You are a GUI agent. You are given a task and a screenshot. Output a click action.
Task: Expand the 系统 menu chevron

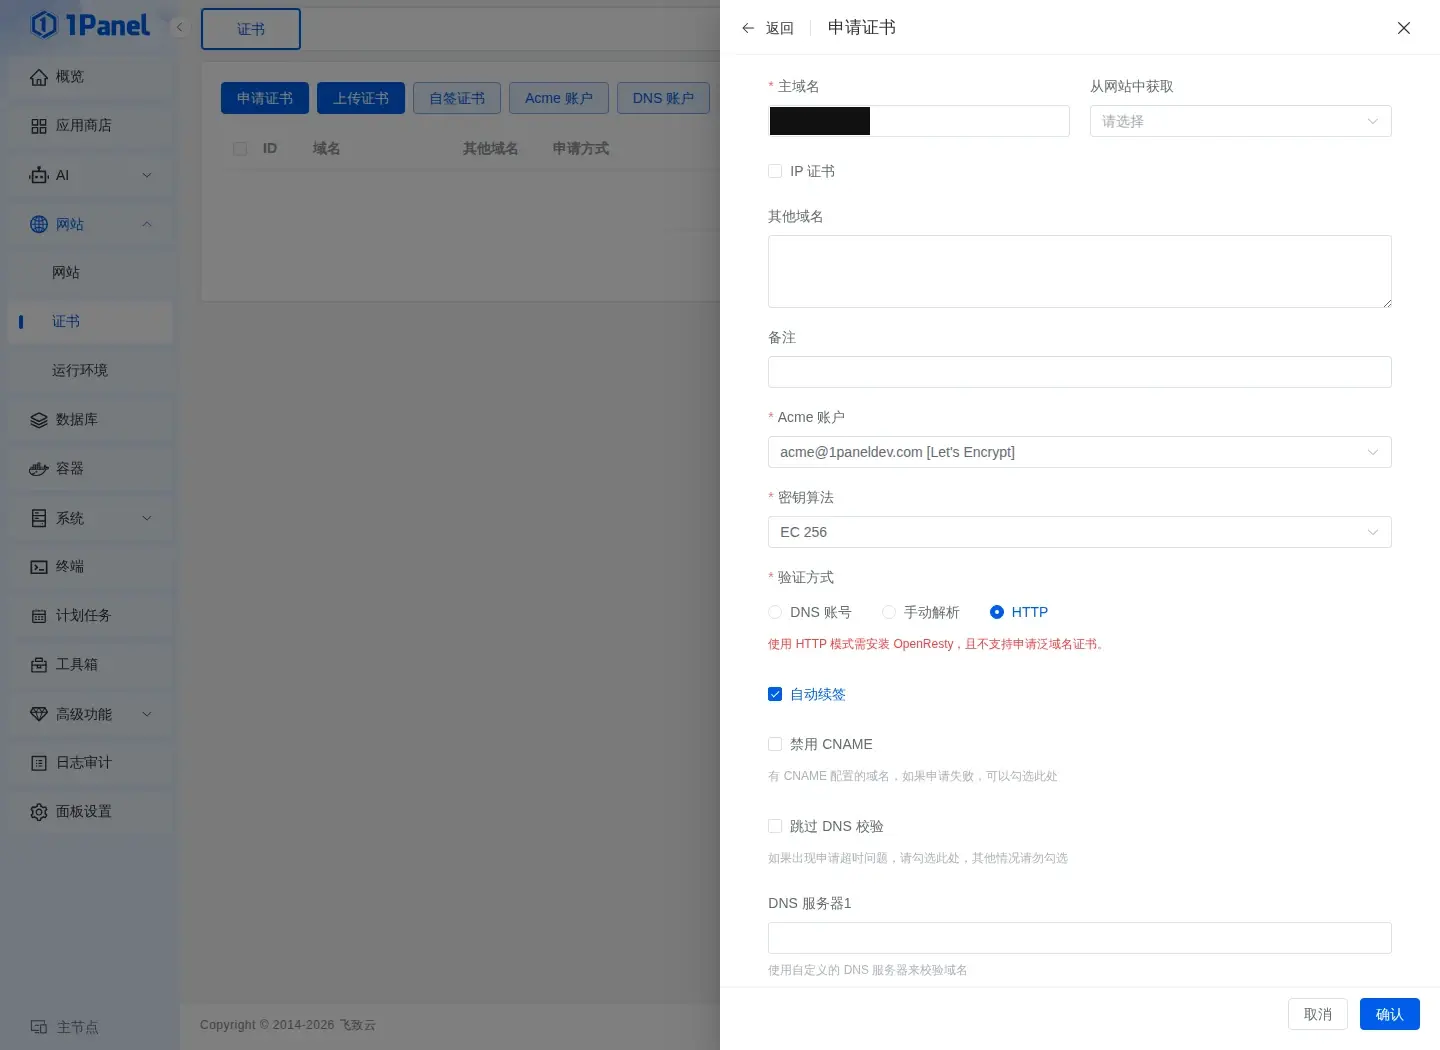(147, 518)
